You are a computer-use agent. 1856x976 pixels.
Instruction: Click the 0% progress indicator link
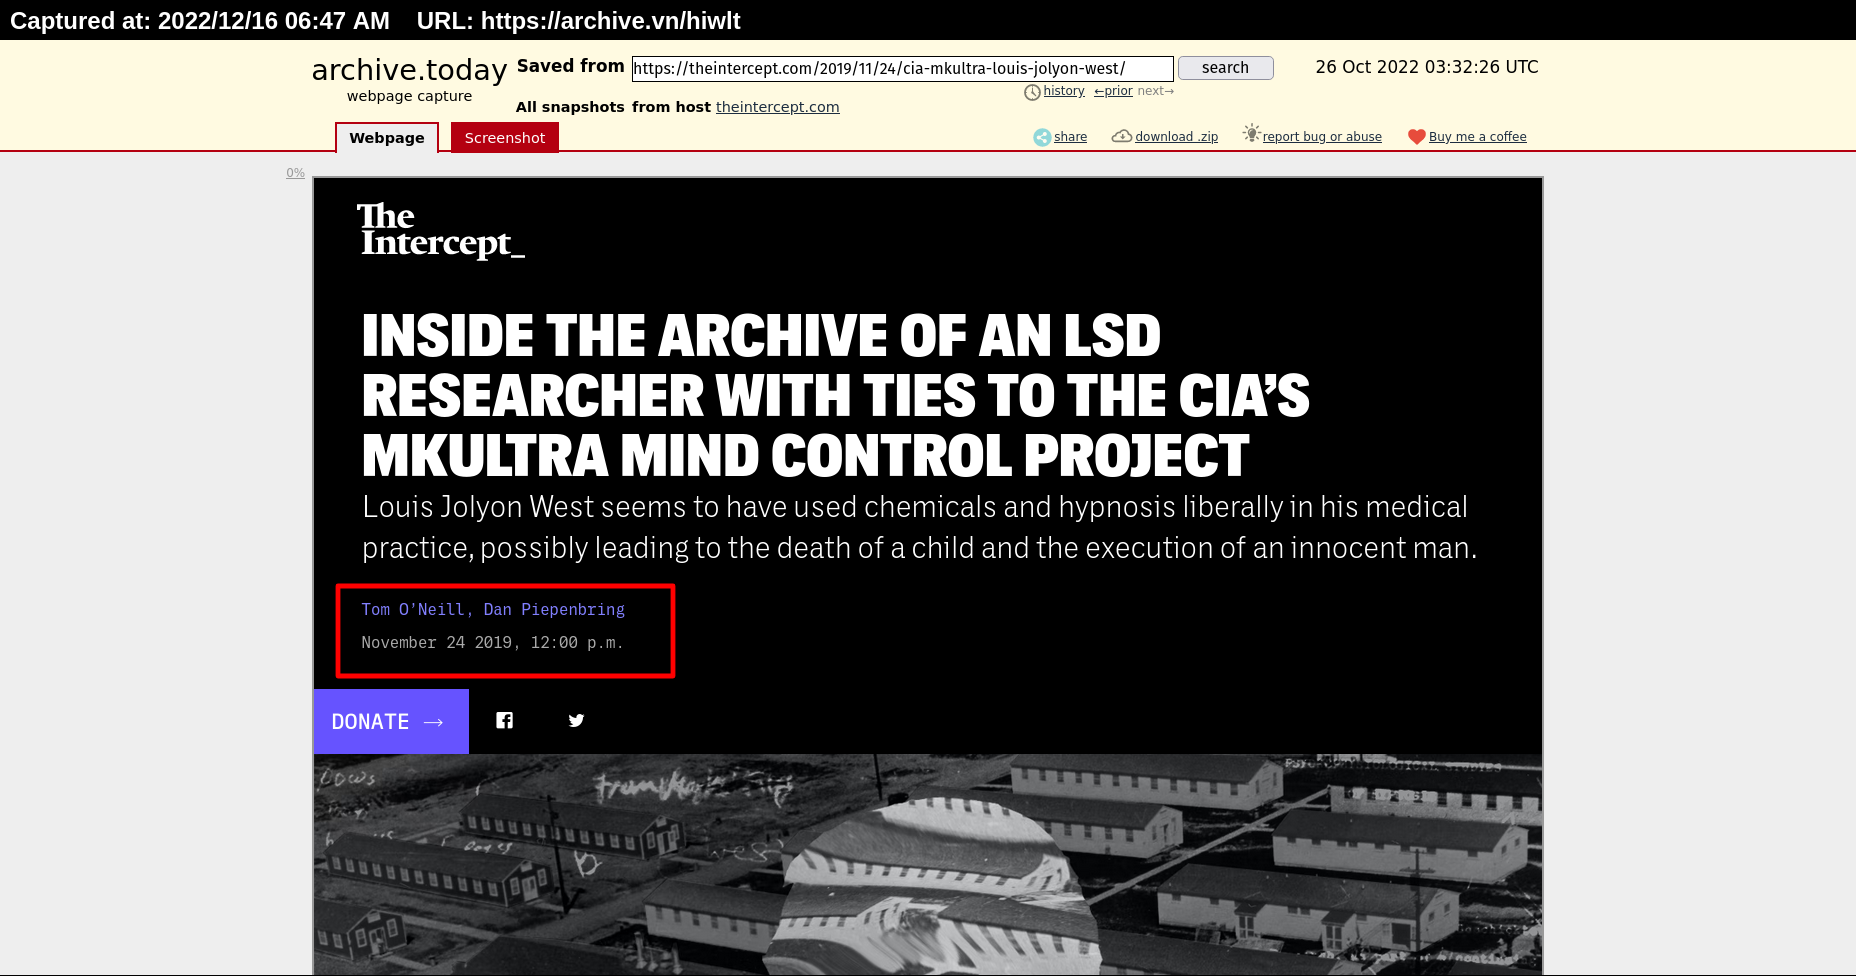(295, 173)
